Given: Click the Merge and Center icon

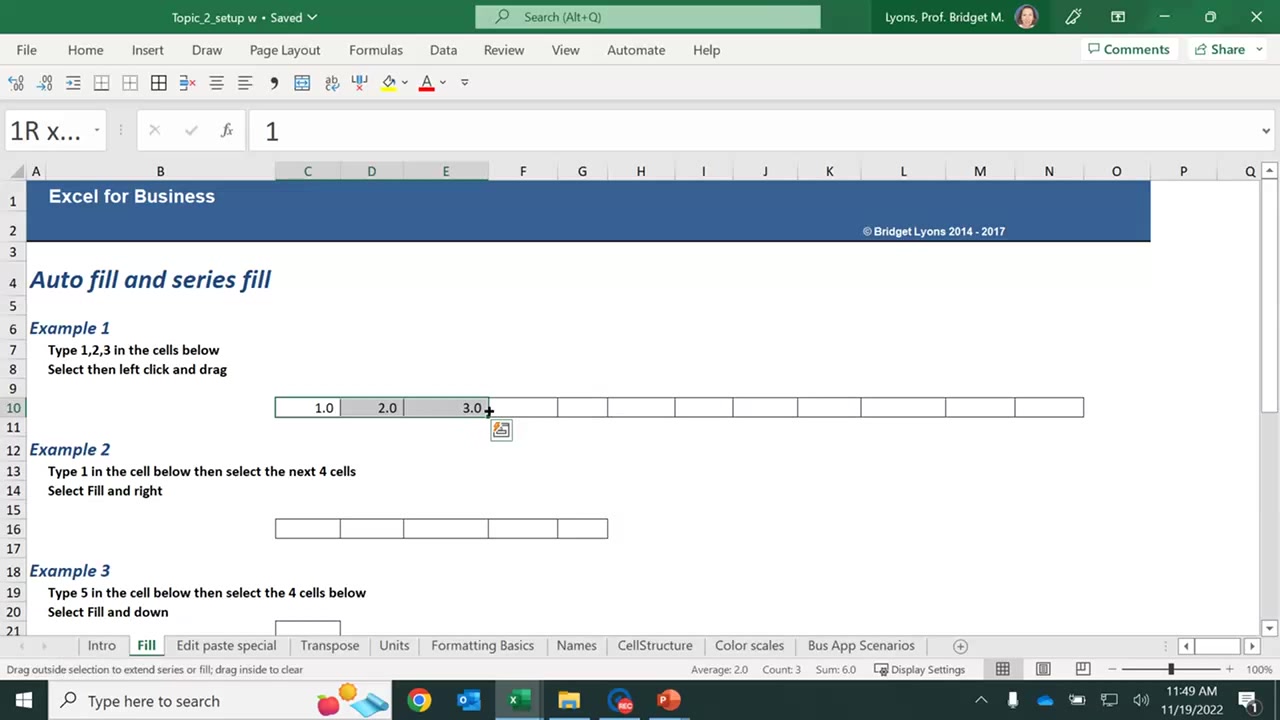Looking at the screenshot, I should coord(302,83).
